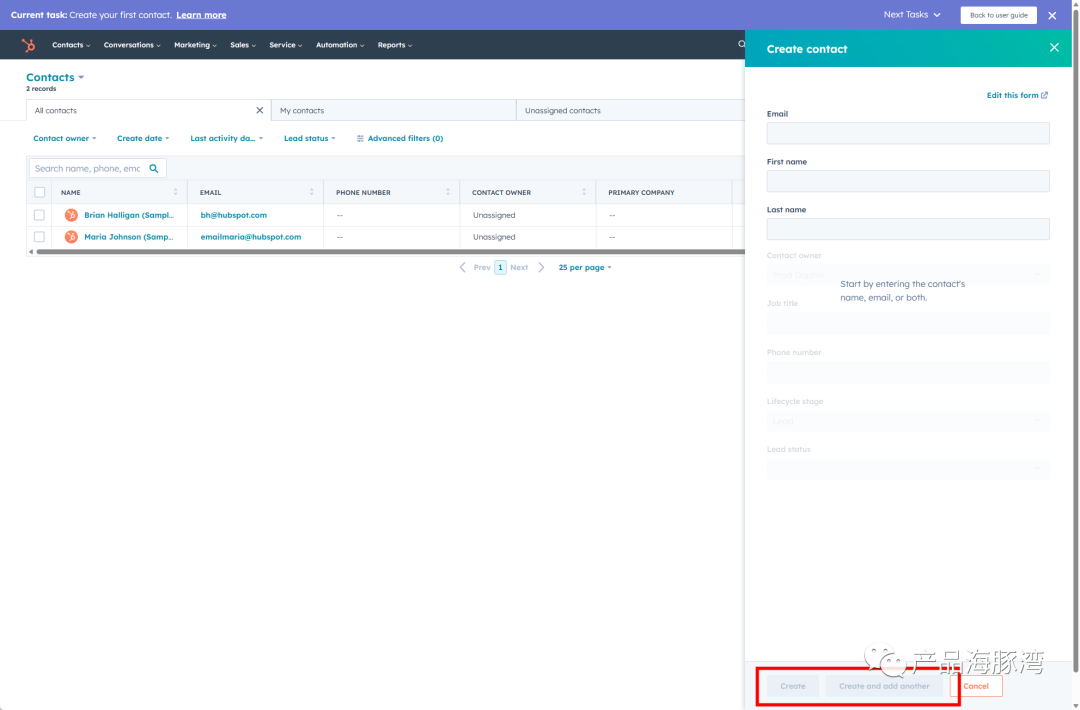Open Brian Halligan's contact avatar icon
Viewport: 1080px width, 710px height.
coord(71,215)
